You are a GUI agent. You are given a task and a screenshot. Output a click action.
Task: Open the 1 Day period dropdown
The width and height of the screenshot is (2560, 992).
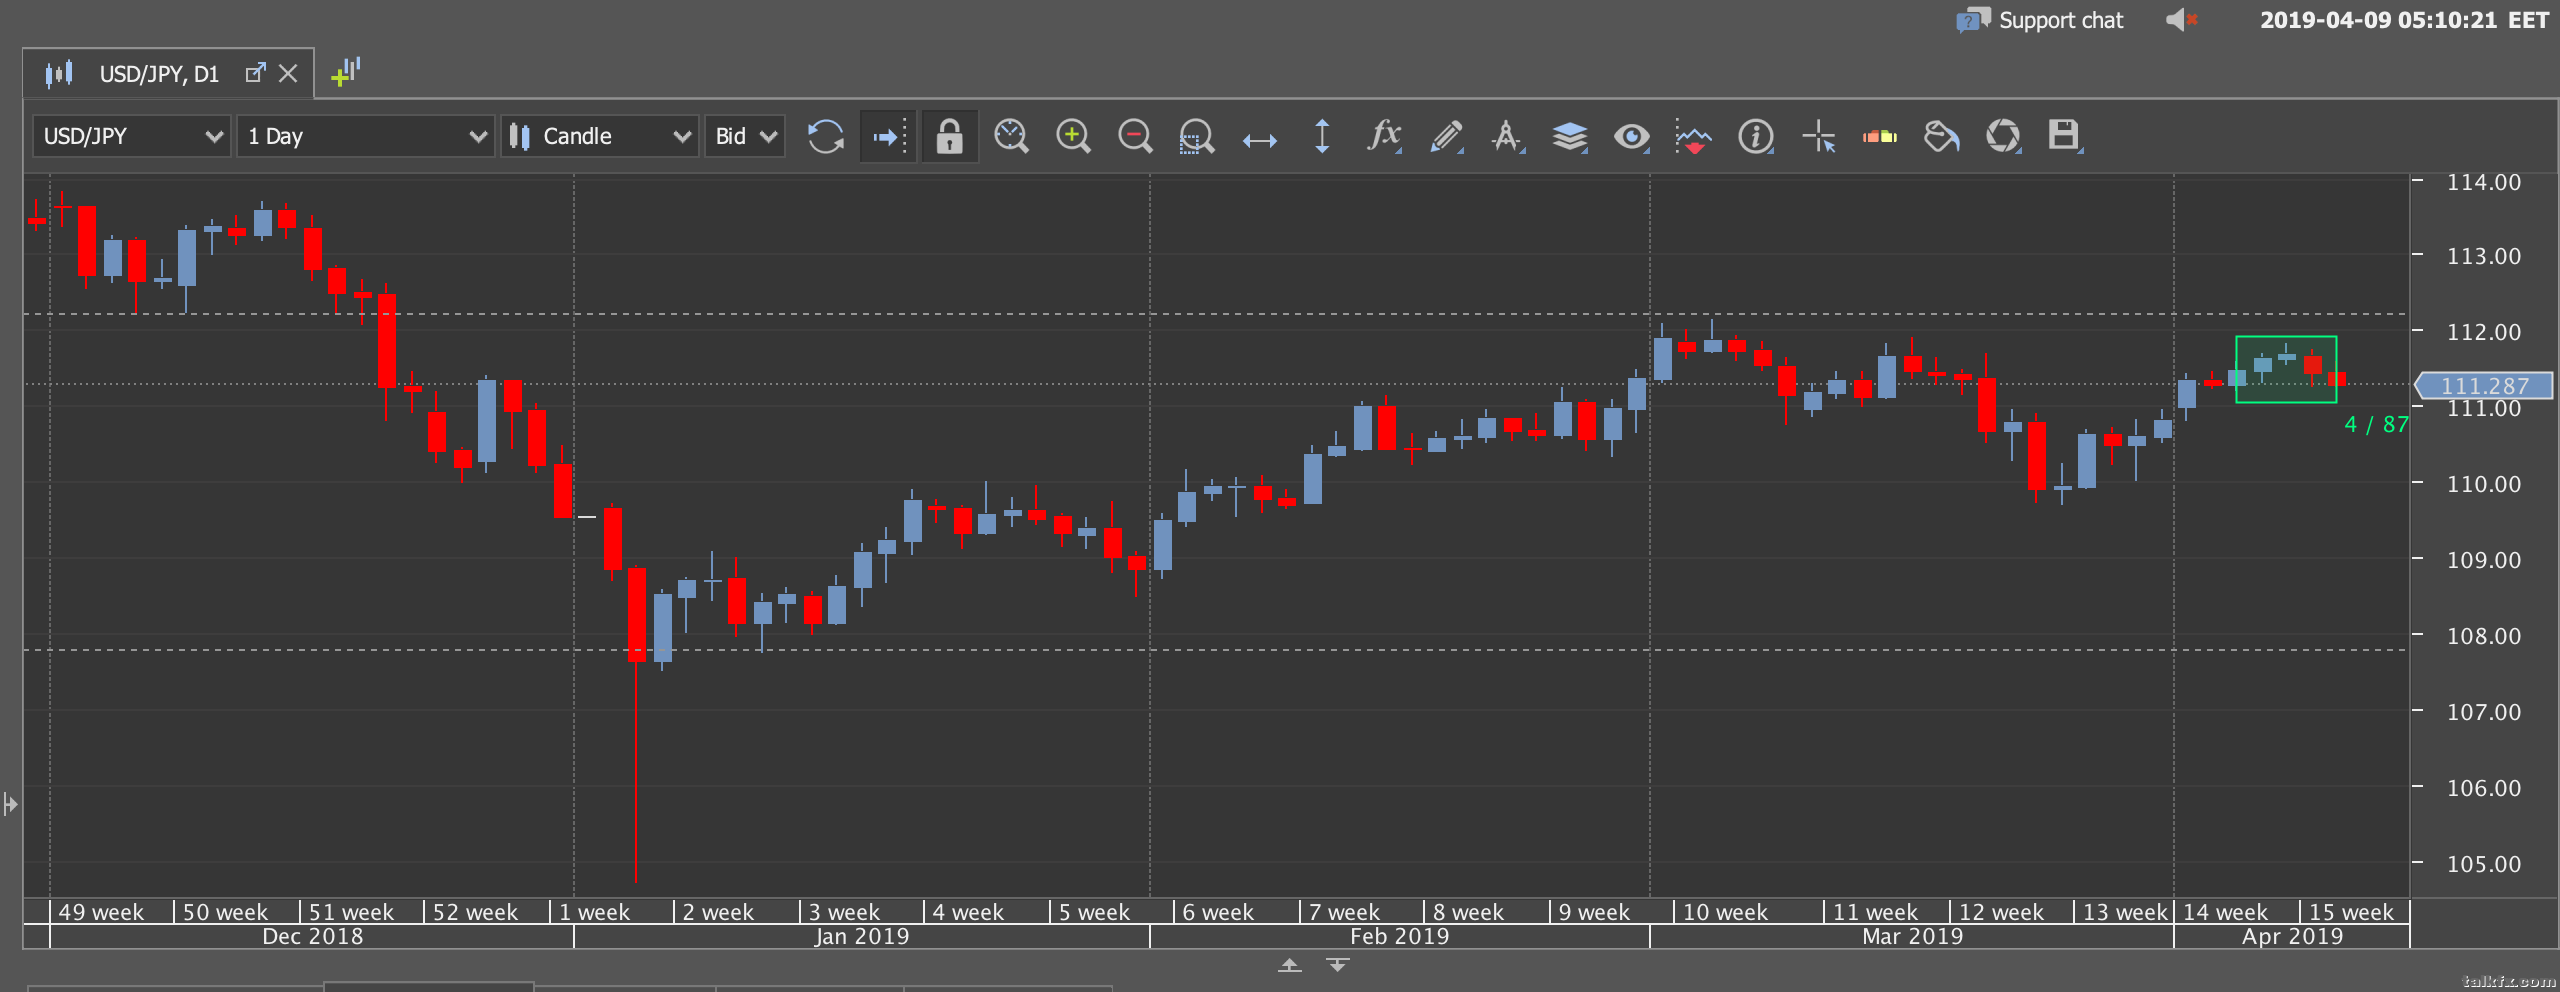[x=366, y=136]
